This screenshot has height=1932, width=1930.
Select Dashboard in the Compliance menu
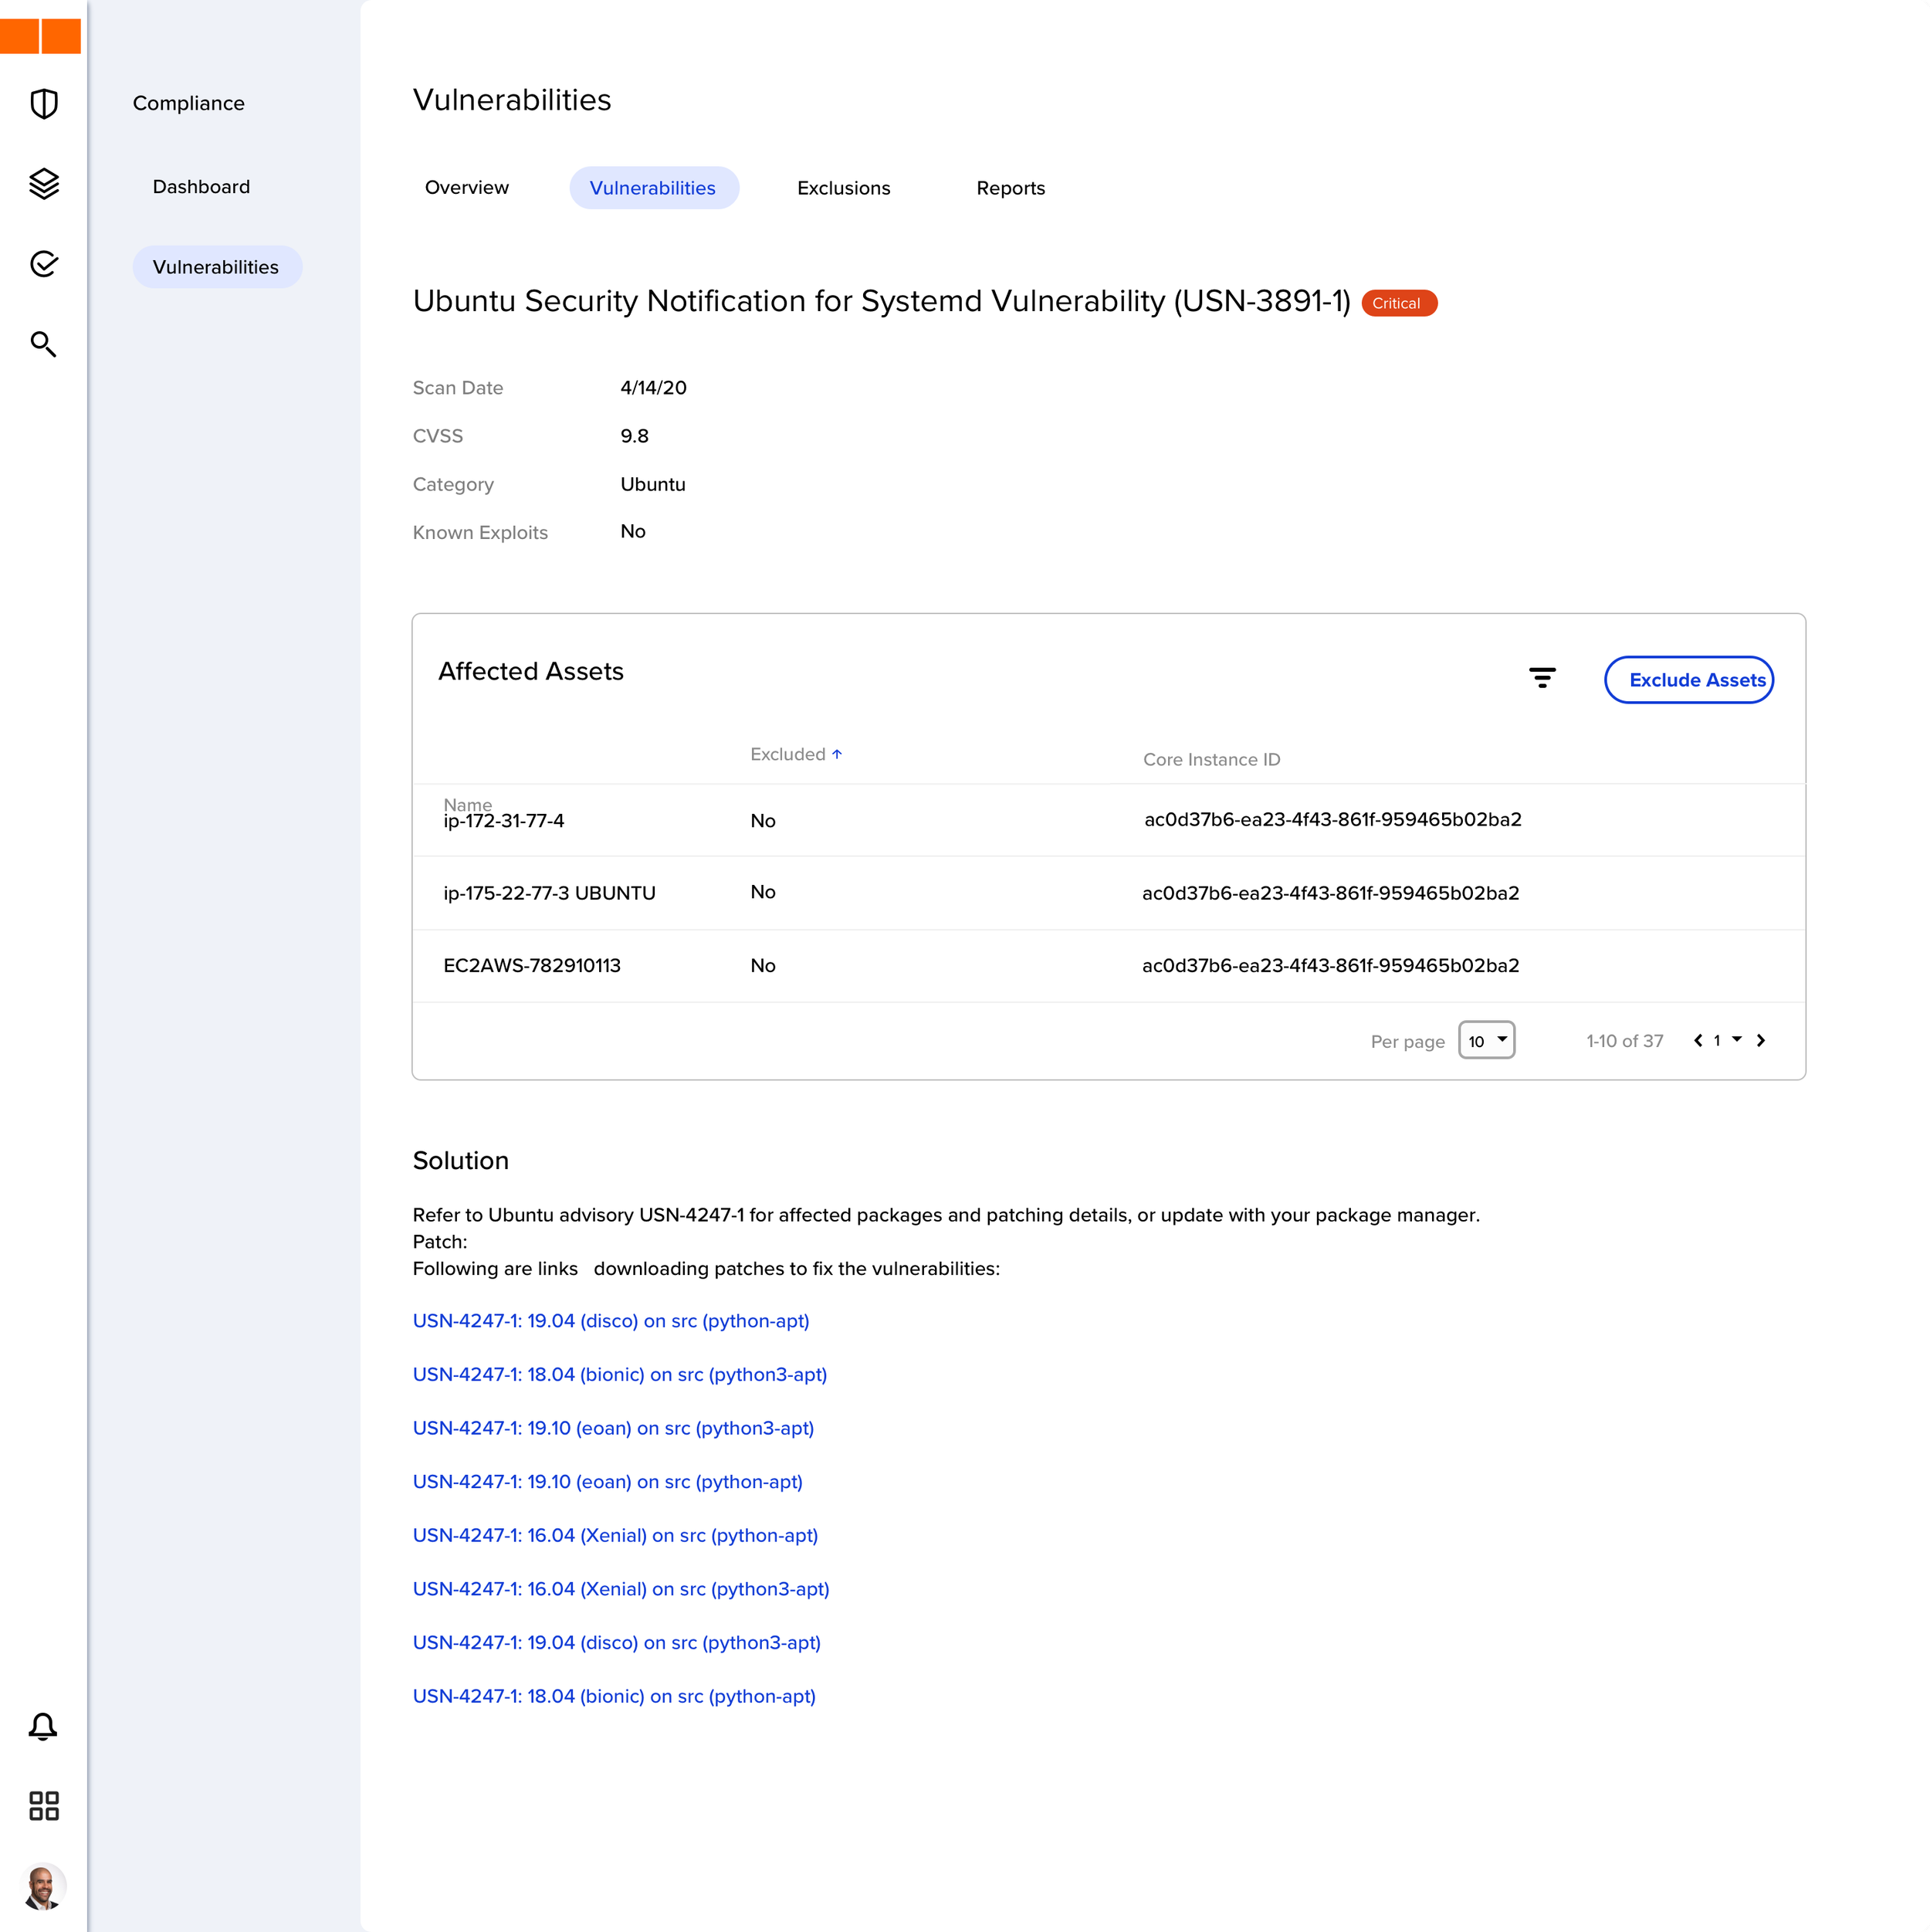pyautogui.click(x=201, y=187)
